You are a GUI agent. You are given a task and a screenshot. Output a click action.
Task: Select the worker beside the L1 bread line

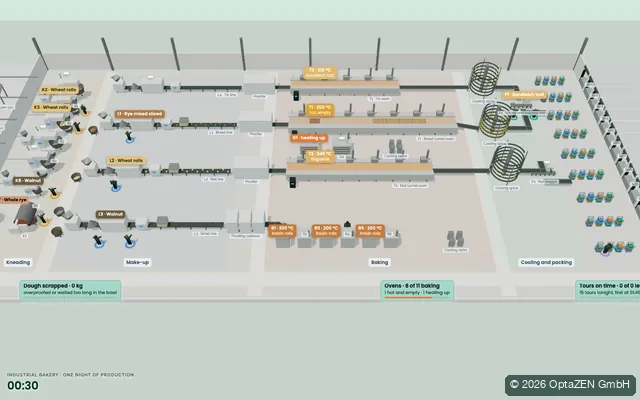click(129, 136)
